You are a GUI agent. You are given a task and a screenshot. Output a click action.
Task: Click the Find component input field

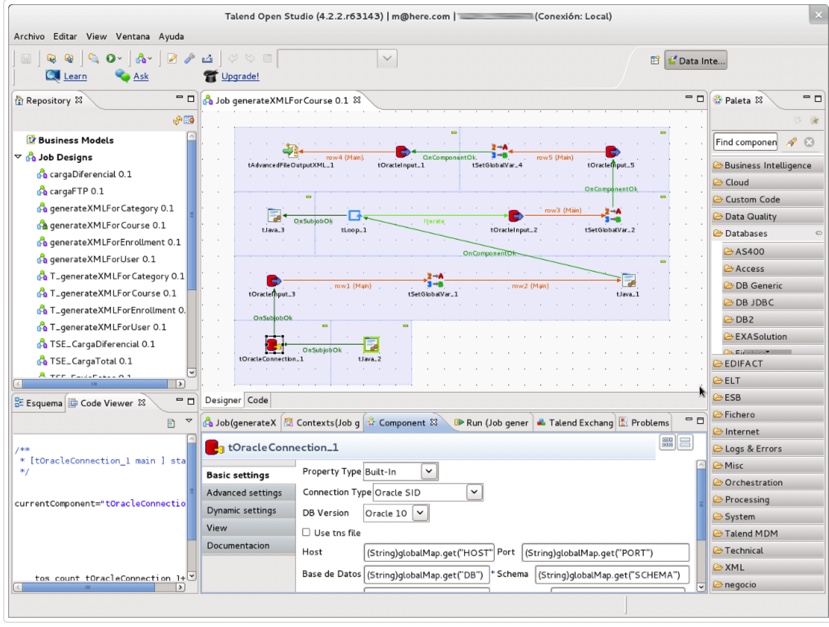click(x=745, y=142)
